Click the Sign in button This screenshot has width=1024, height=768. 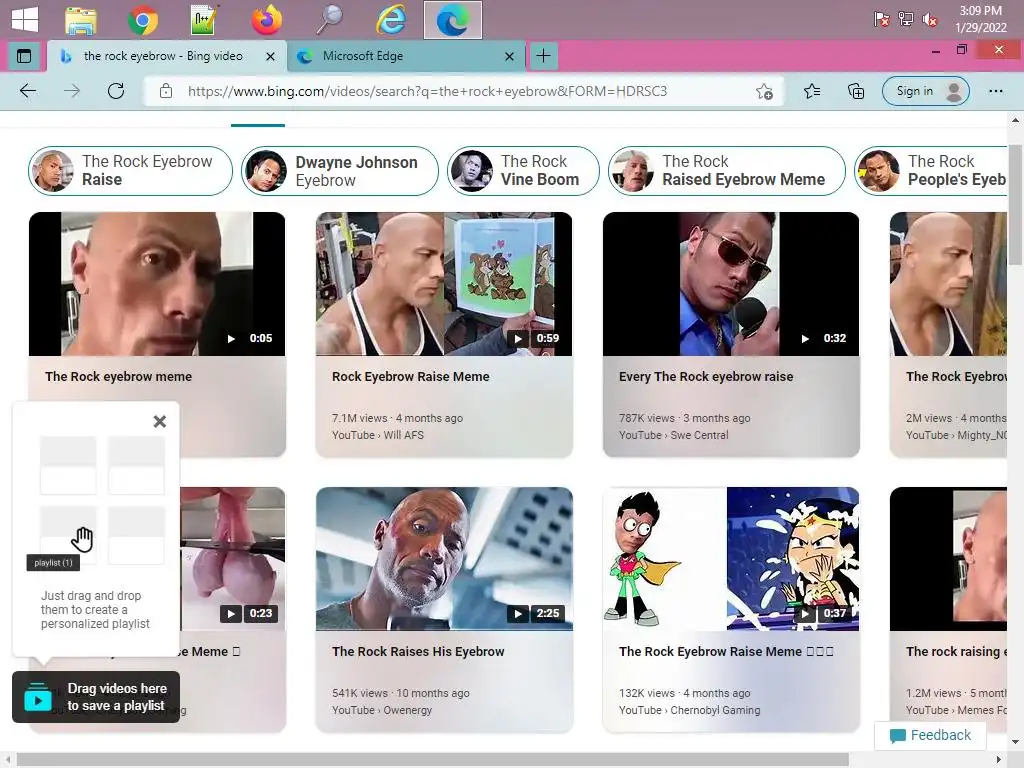click(x=925, y=91)
